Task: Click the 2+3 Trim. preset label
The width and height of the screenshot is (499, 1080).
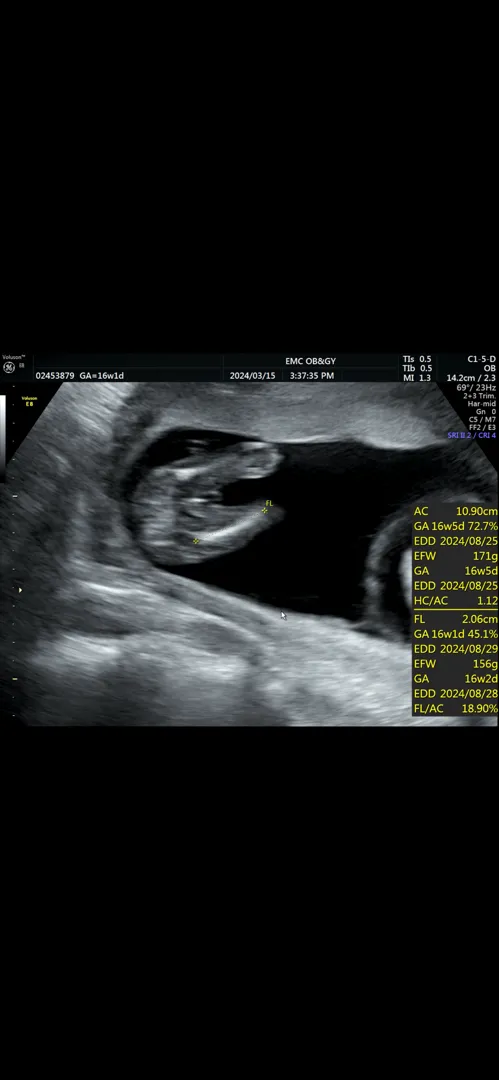Action: pos(480,396)
